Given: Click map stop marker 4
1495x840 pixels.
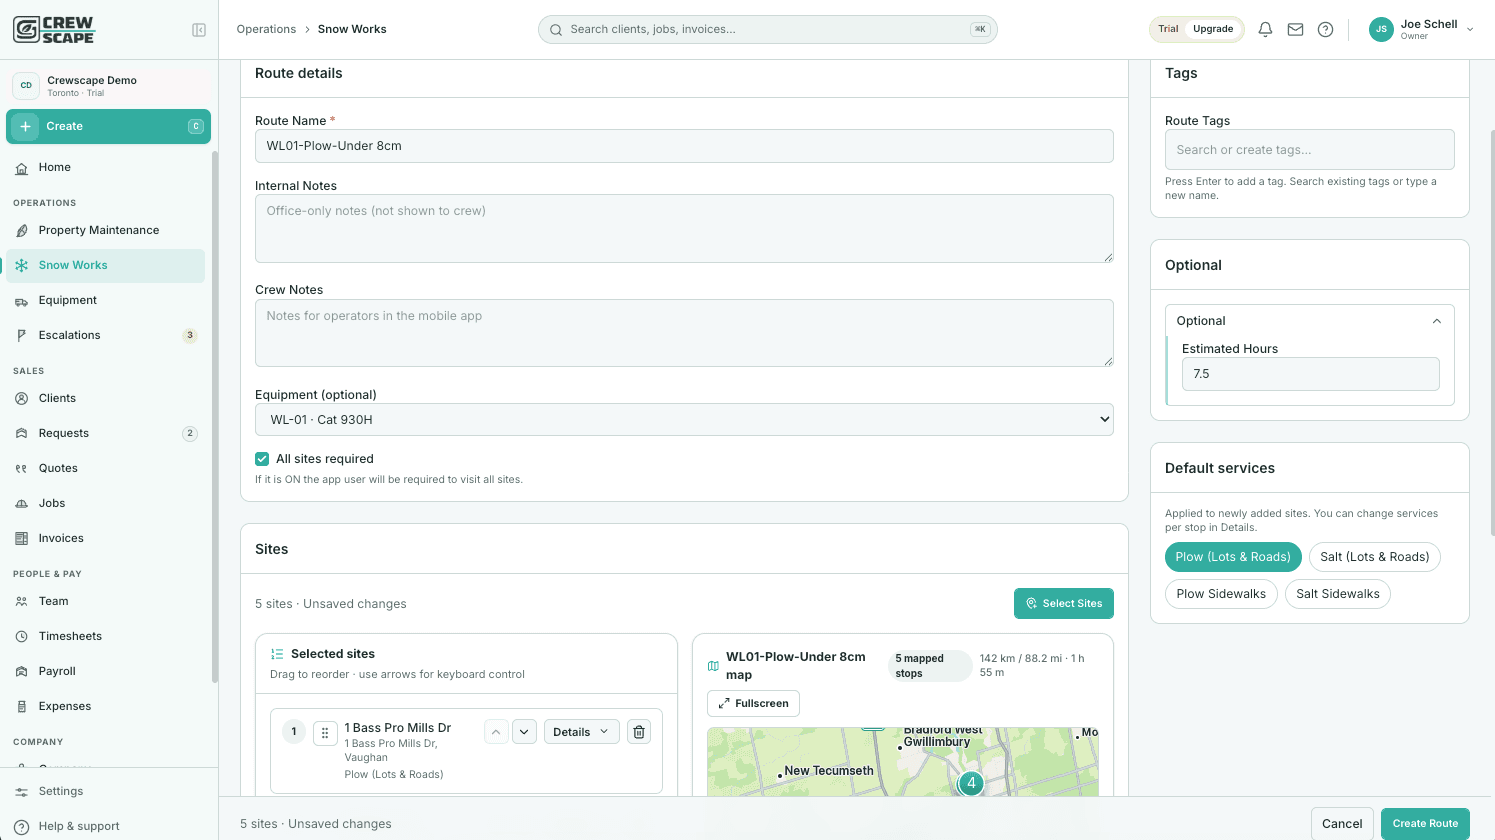Looking at the screenshot, I should 971,783.
